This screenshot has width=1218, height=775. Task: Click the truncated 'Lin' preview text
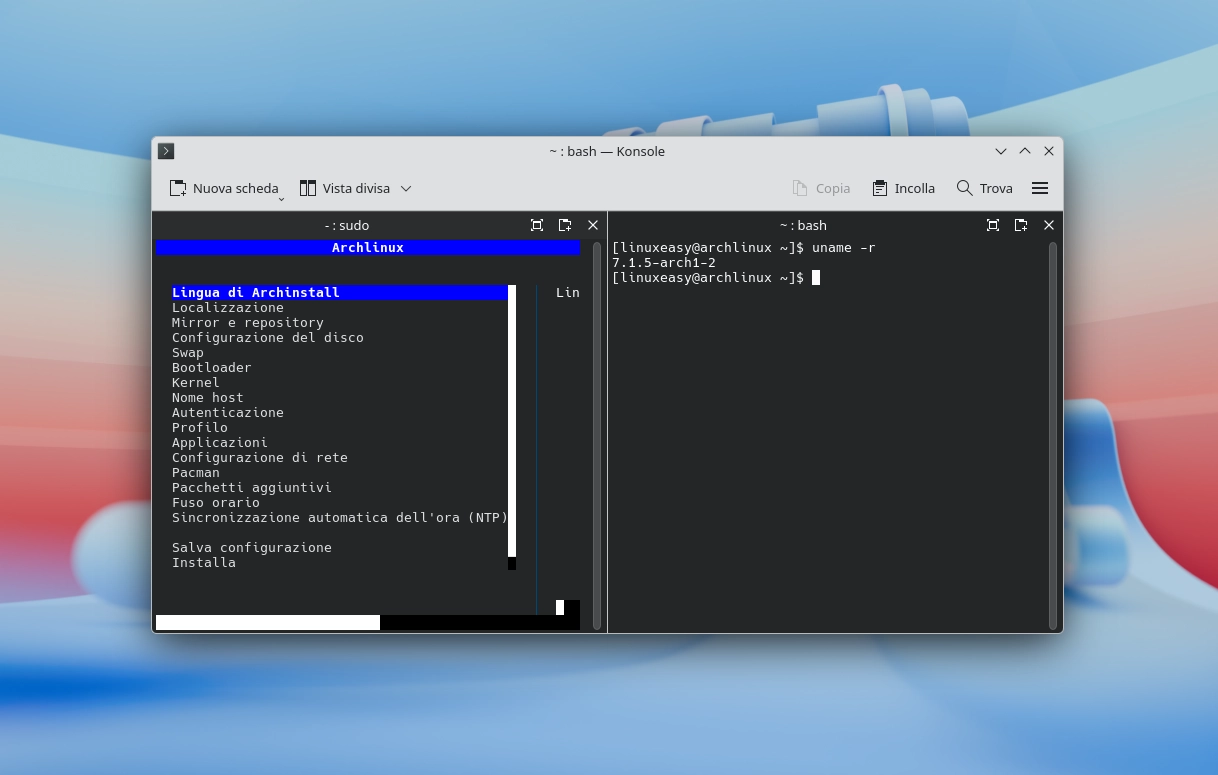click(x=568, y=292)
